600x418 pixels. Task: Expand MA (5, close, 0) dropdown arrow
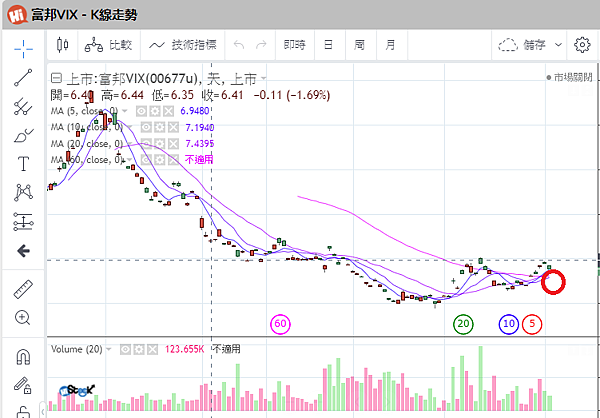124,111
